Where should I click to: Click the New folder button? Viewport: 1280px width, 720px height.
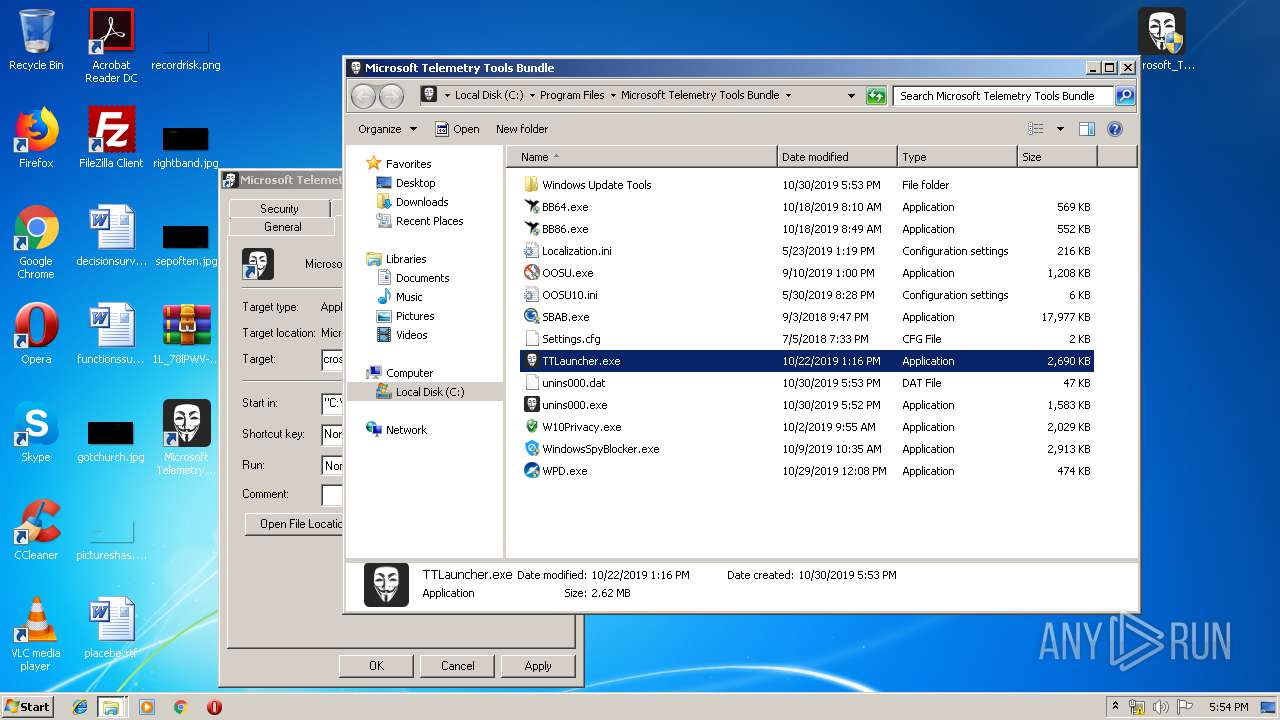522,129
